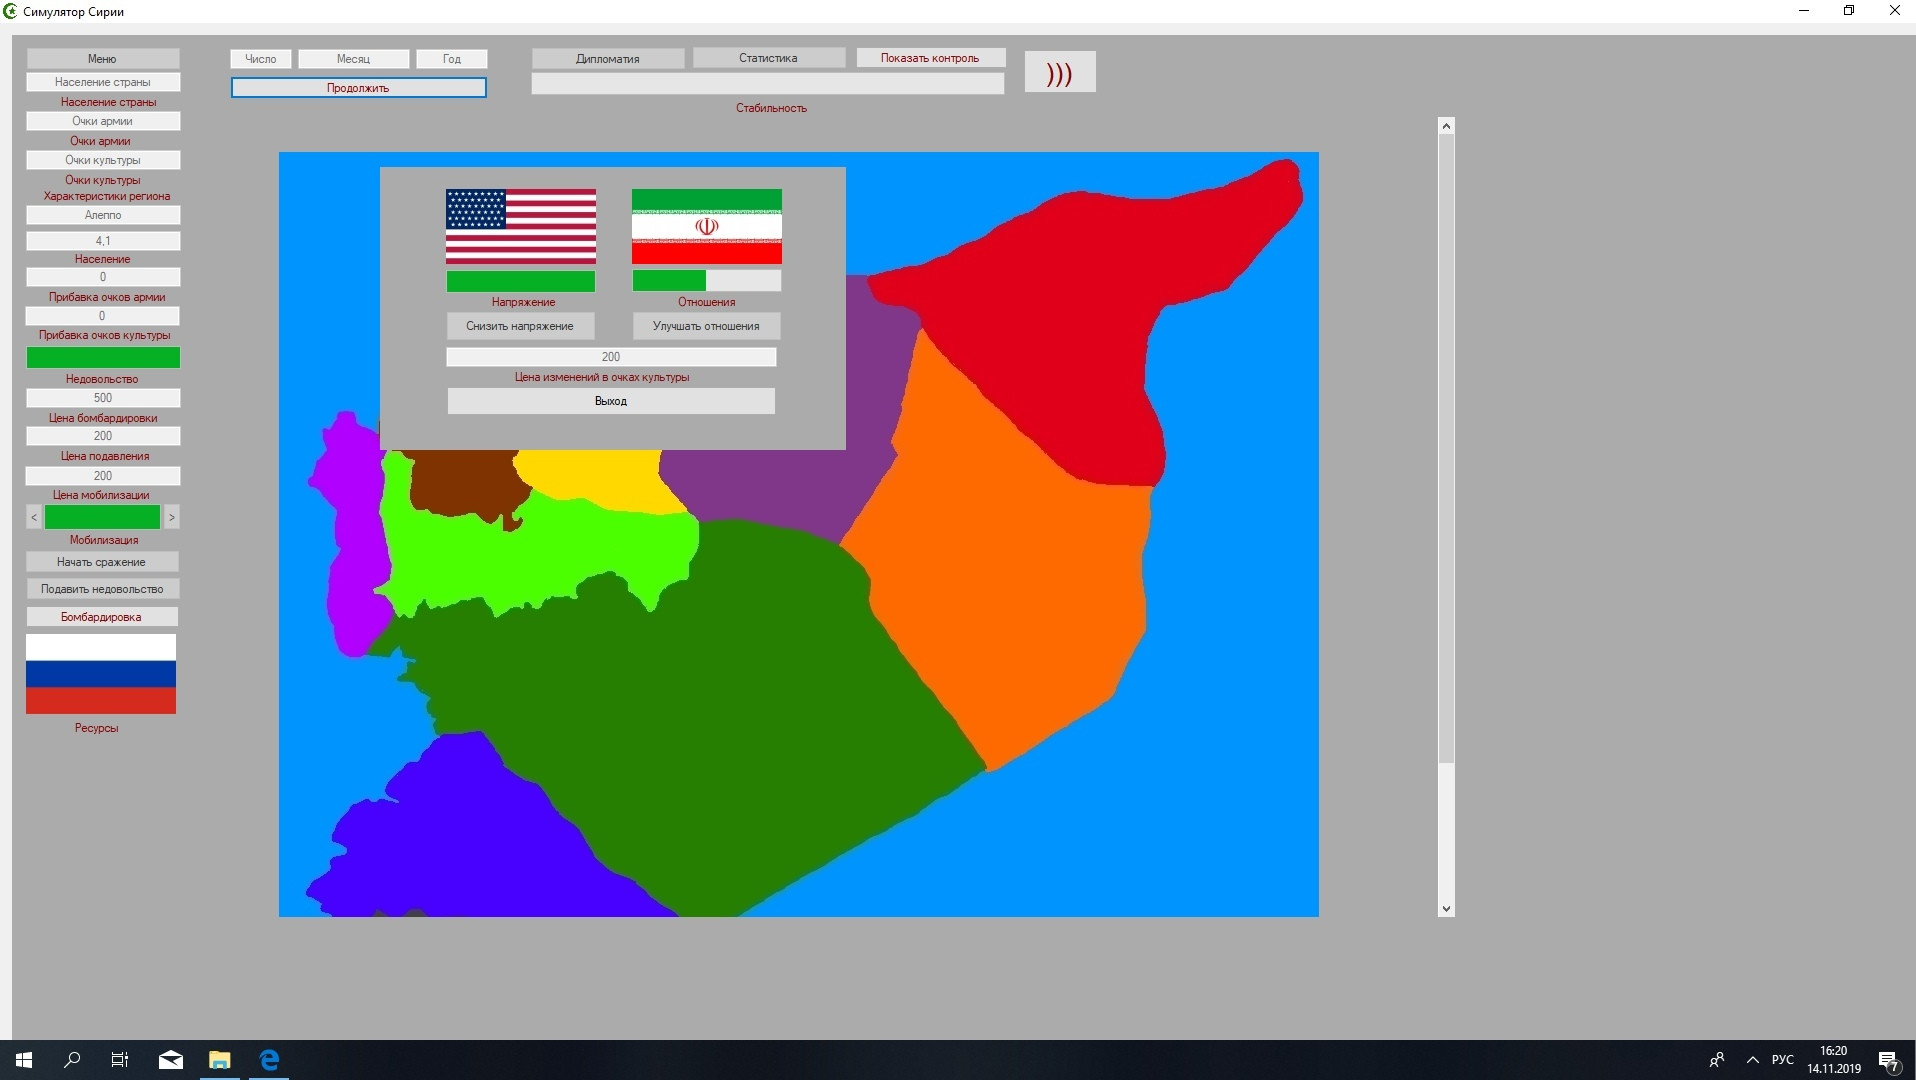This screenshot has width=1916, height=1080.
Task: Open Mail app from the taskbar
Action: [x=171, y=1060]
